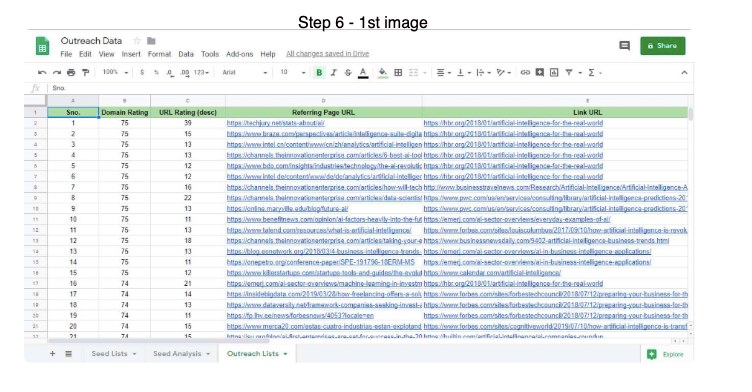
Task: Open the all sheets list icon
Action: coord(69,354)
